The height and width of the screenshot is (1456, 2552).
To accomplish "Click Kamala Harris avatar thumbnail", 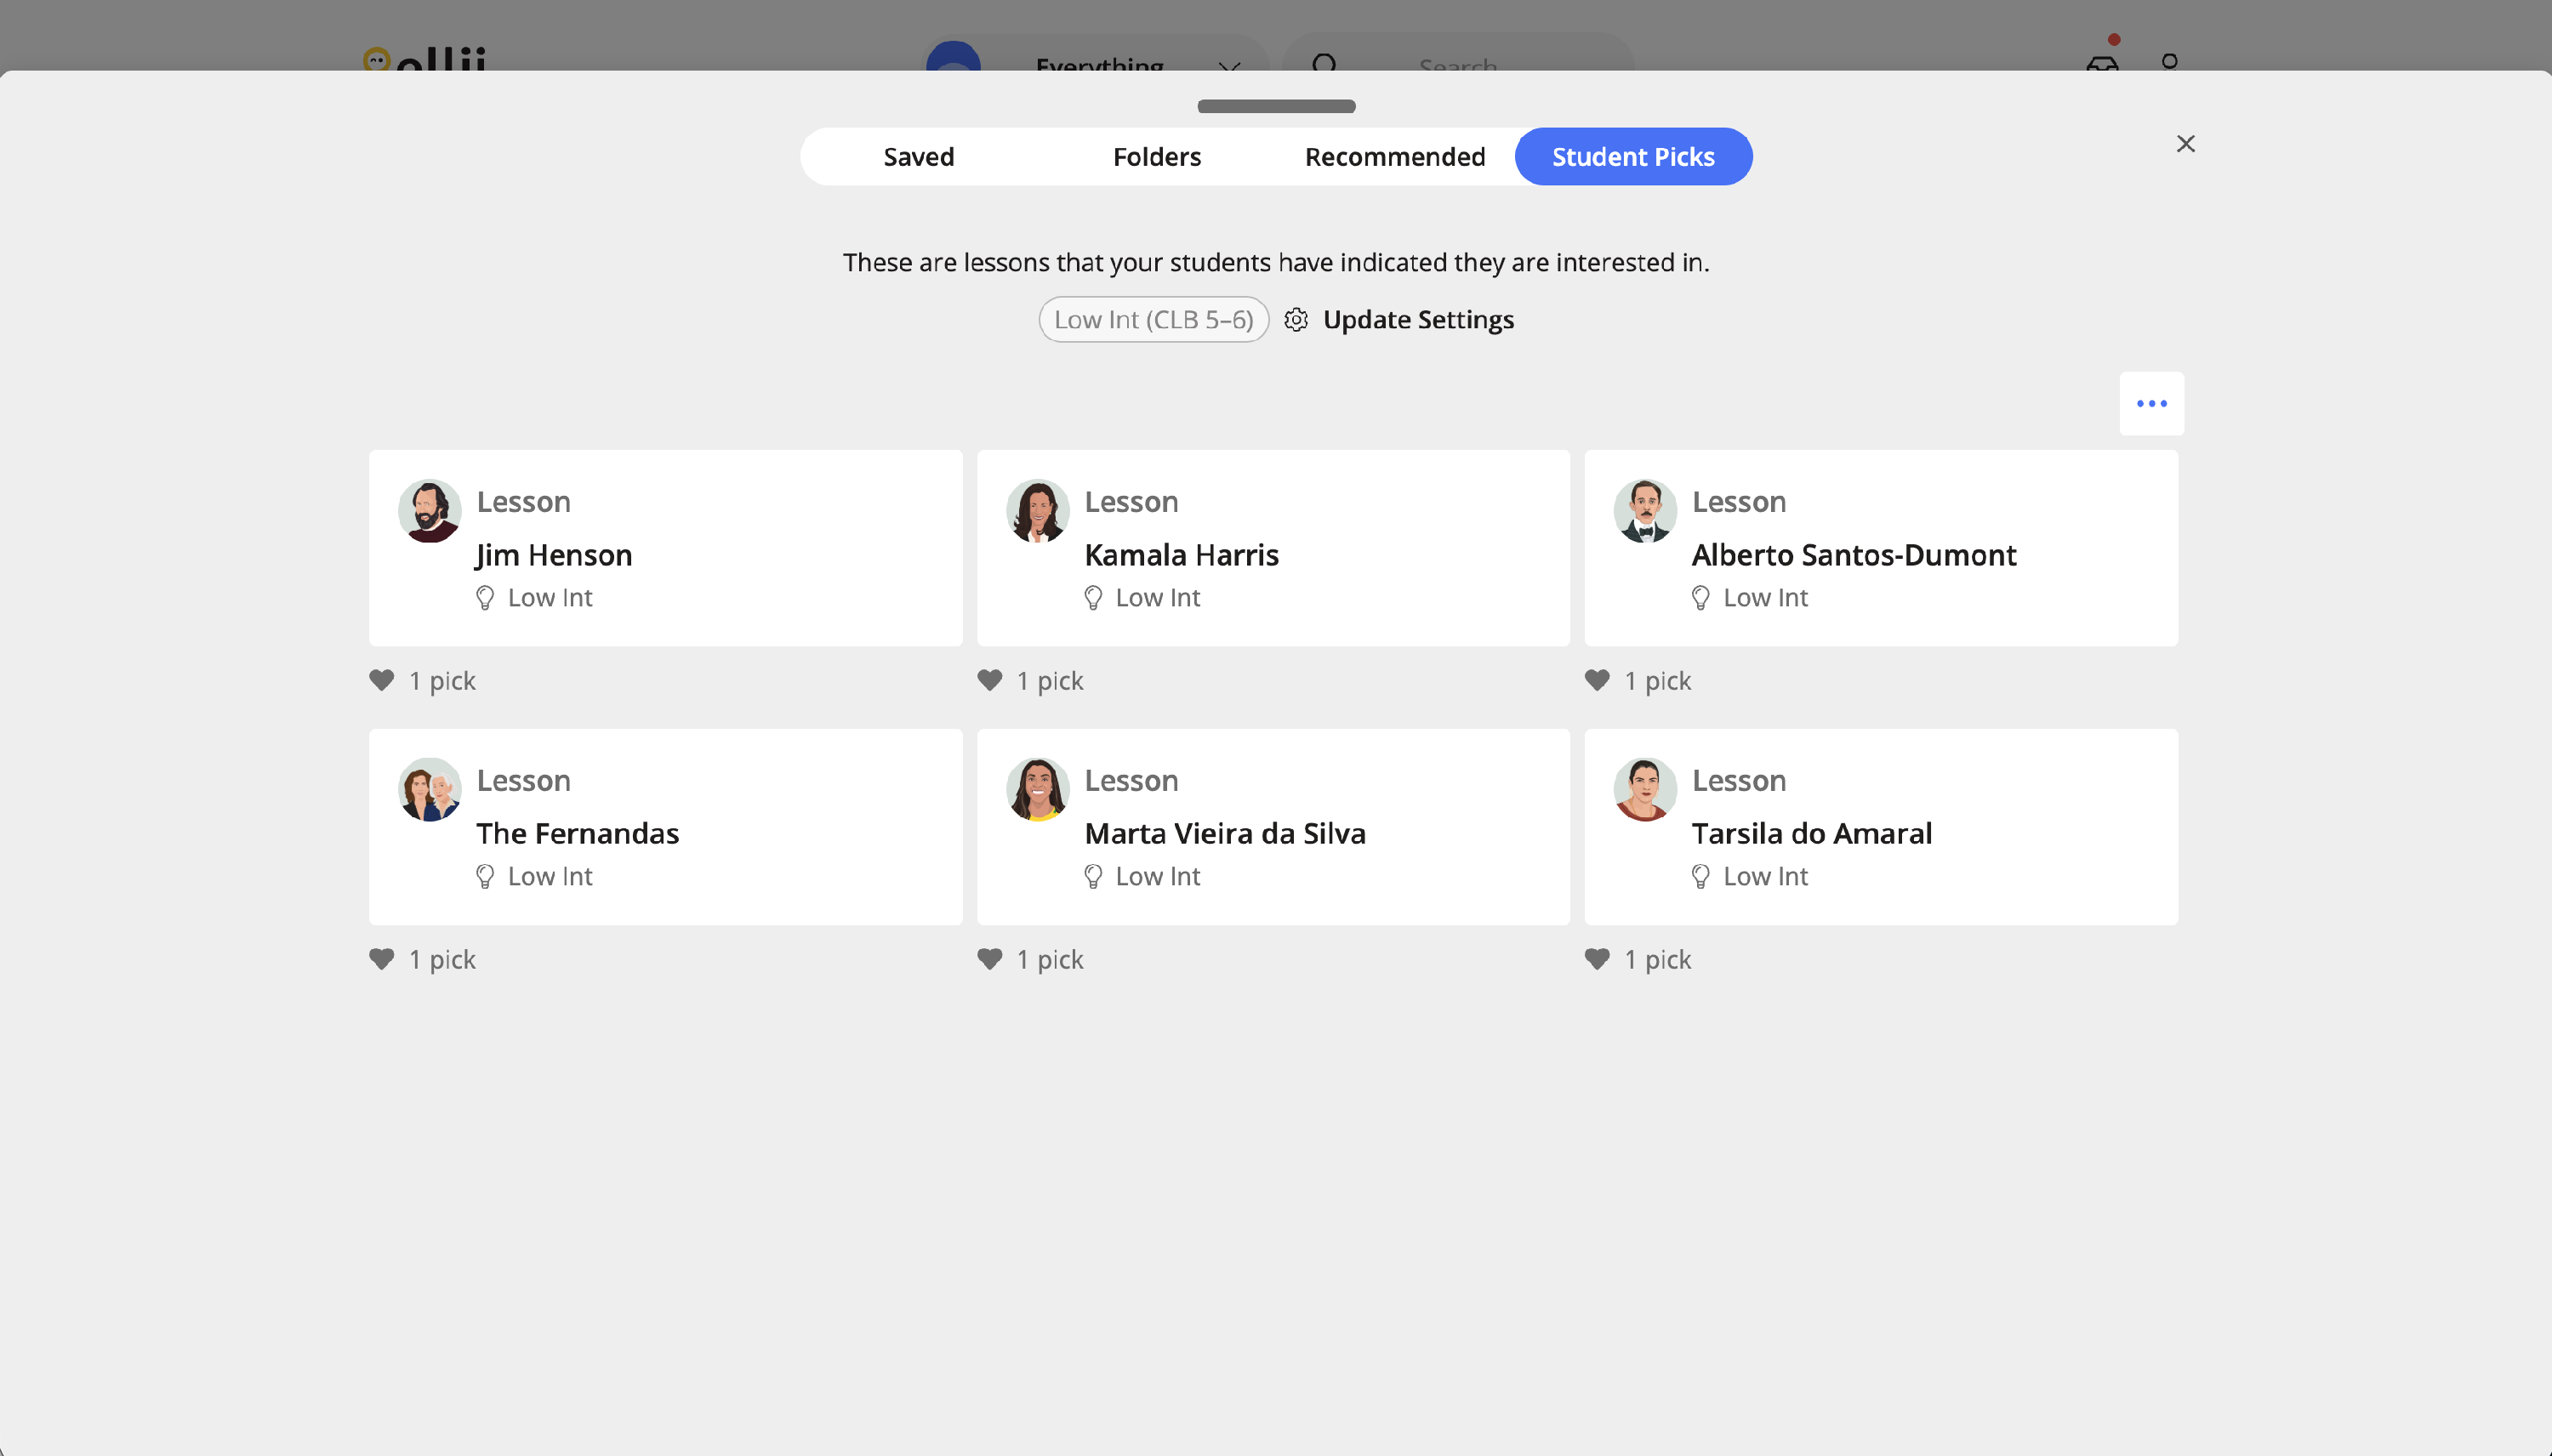I will (1037, 511).
